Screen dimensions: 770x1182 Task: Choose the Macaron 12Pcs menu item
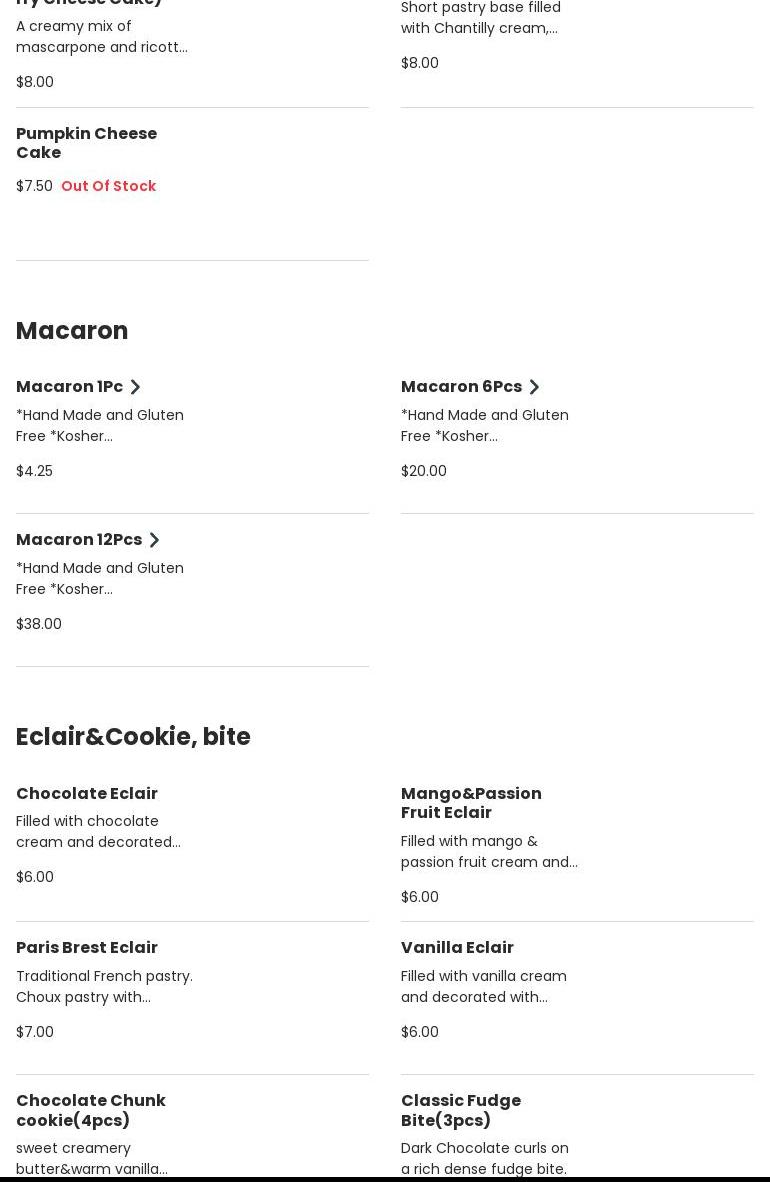(79, 540)
